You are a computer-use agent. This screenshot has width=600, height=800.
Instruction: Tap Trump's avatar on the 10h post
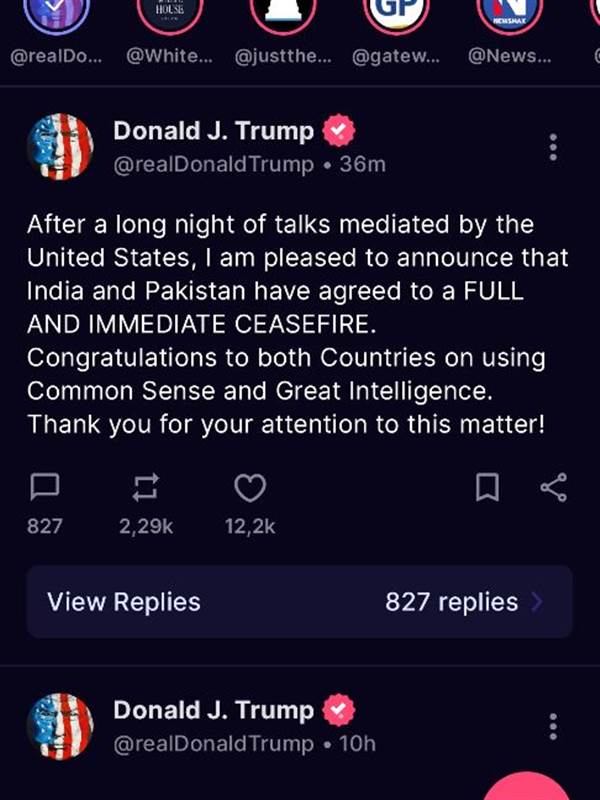tap(60, 727)
